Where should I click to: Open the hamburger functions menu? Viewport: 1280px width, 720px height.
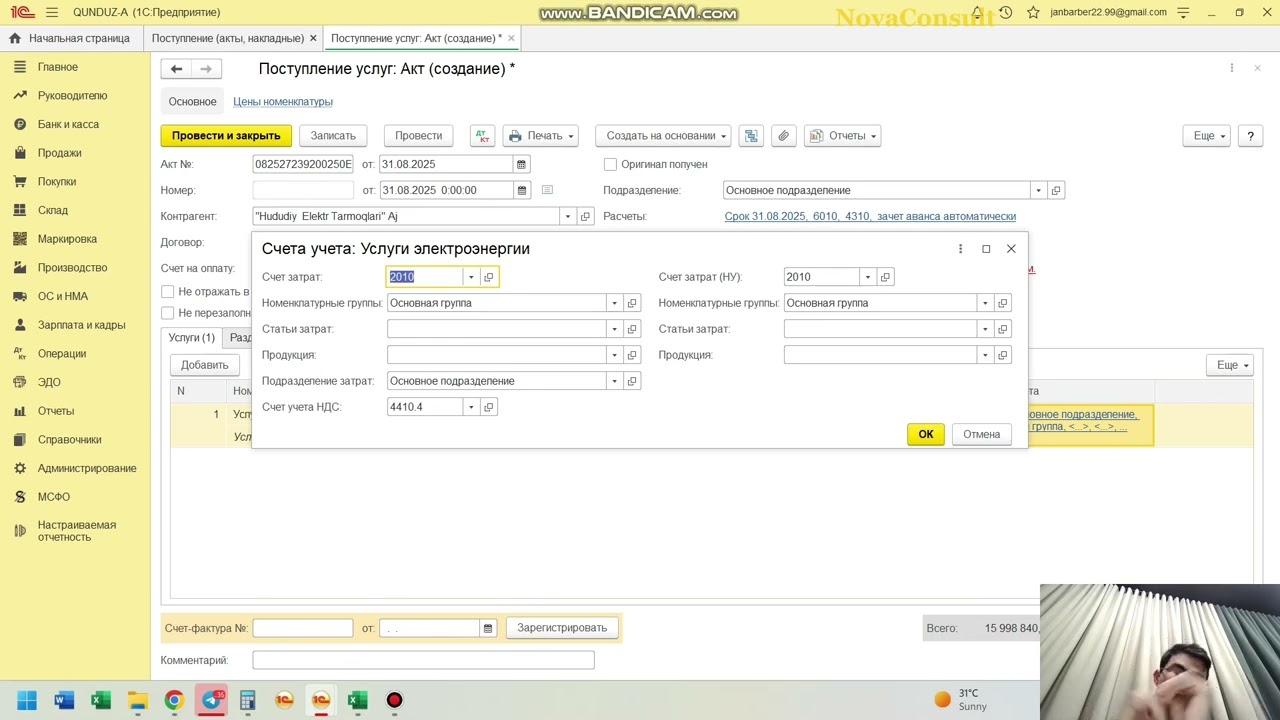(x=52, y=12)
